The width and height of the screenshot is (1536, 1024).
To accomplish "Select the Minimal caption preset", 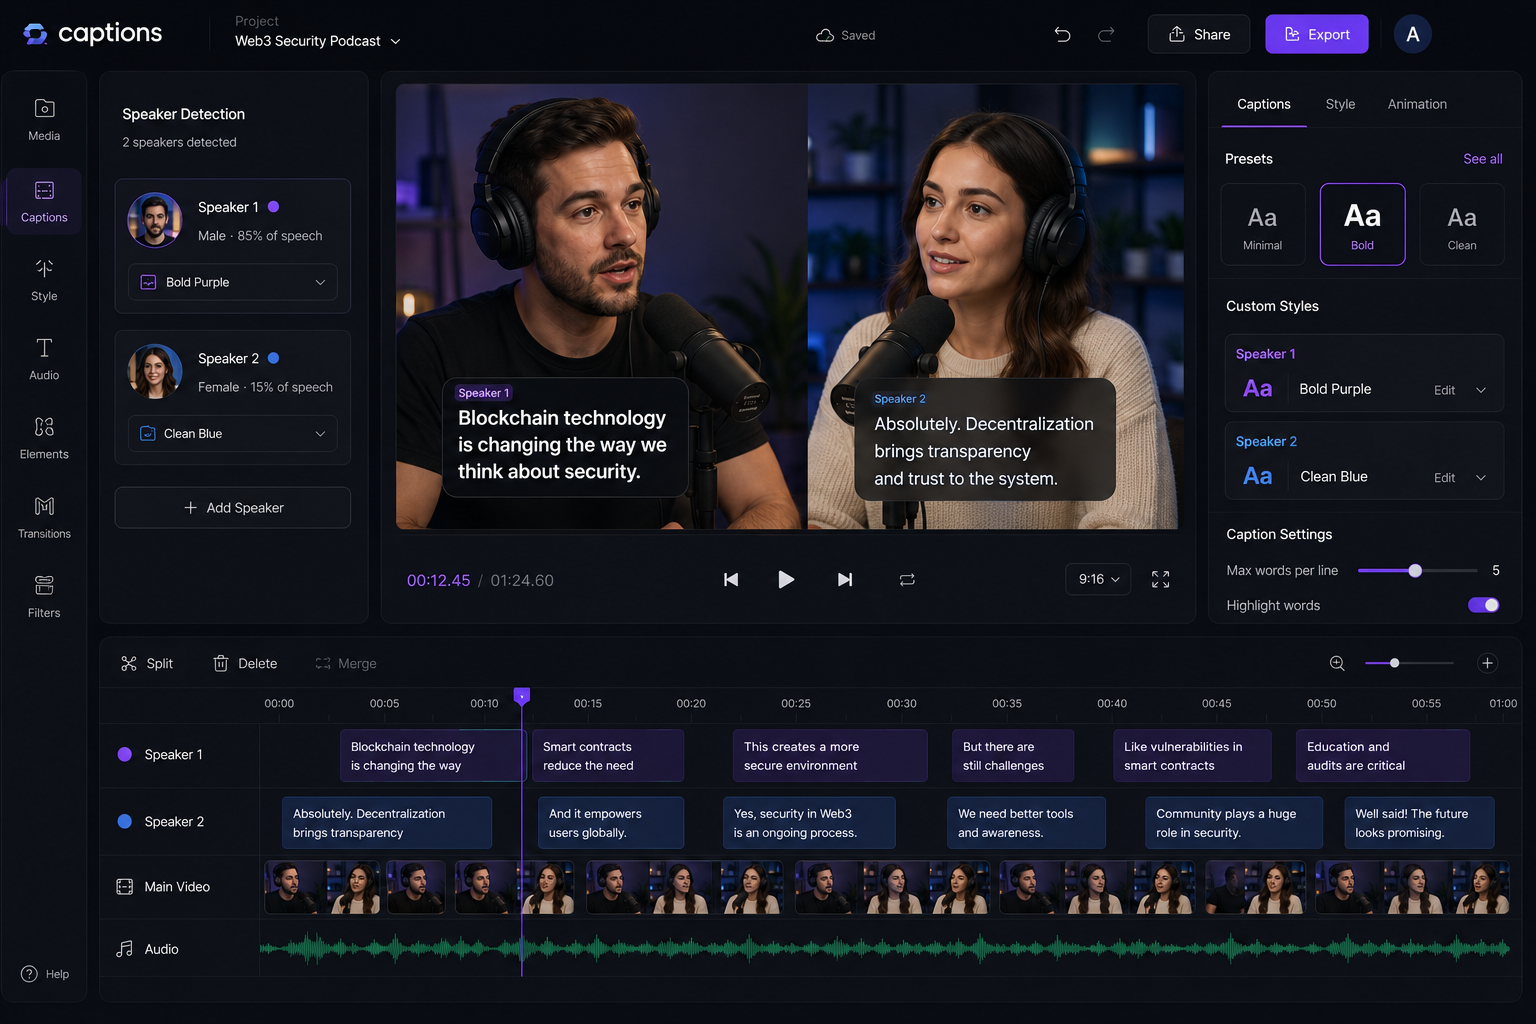I will [1262, 224].
